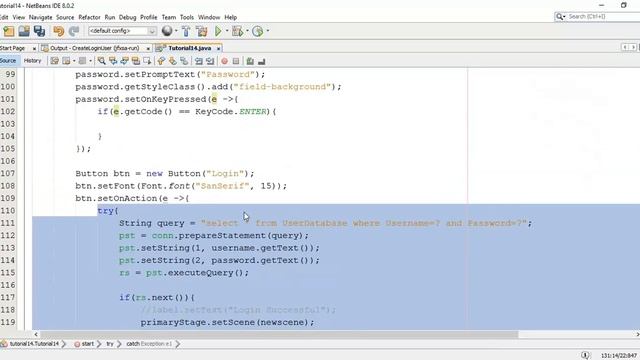
Task: Click Next Bookmark icon
Action: (x=173, y=61)
